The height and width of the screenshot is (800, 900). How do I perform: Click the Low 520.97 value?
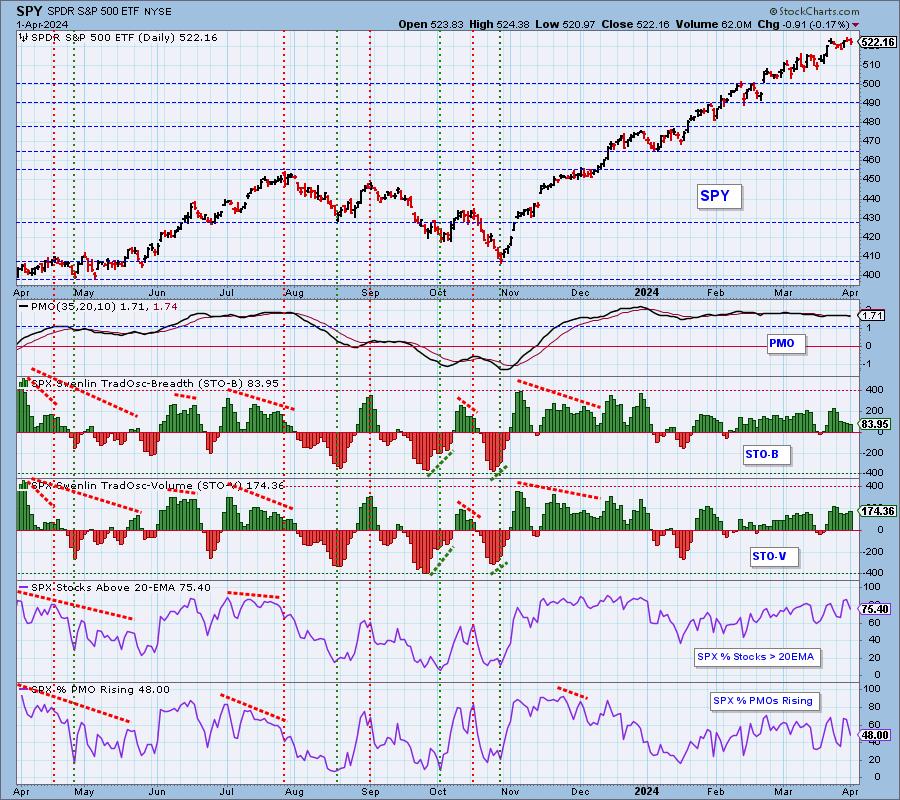565,24
